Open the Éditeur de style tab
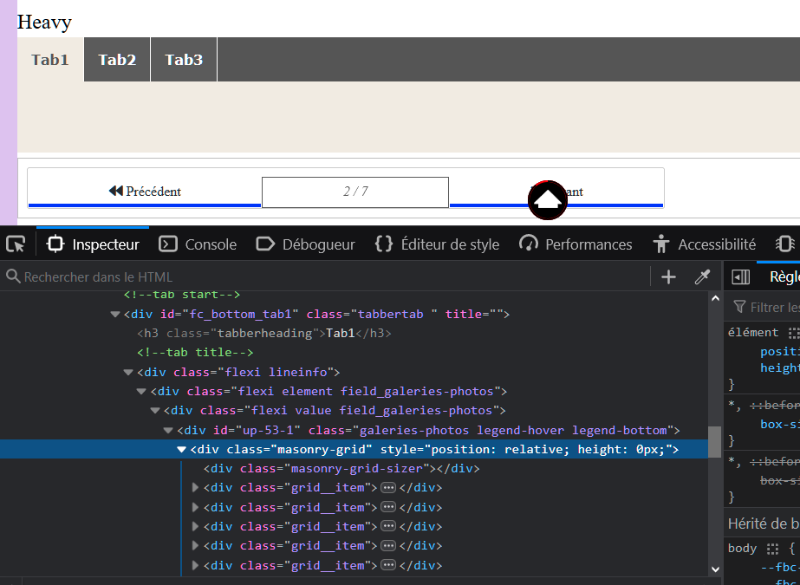The image size is (800, 585). click(437, 245)
